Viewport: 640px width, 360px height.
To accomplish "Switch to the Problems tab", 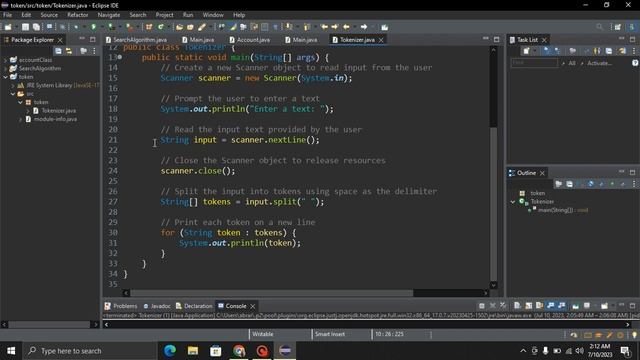I will pyautogui.click(x=120, y=306).
